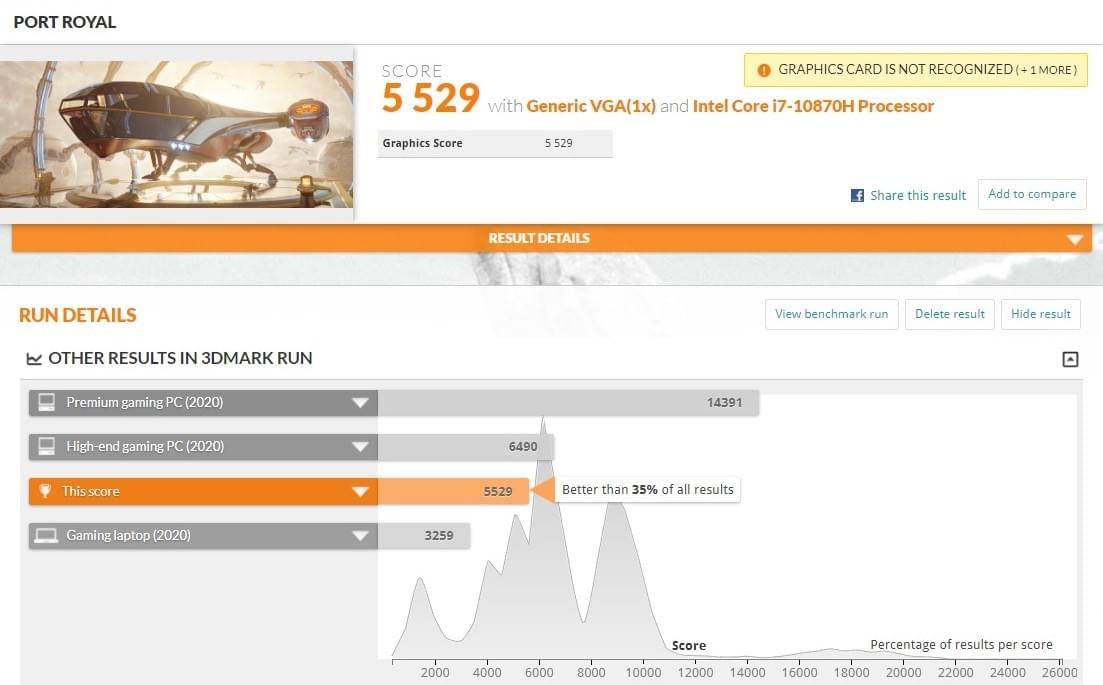Screen dimensions: 1103x685
Task: Expand the Gaming laptop (2020) dropdown arrow
Action: (x=360, y=536)
